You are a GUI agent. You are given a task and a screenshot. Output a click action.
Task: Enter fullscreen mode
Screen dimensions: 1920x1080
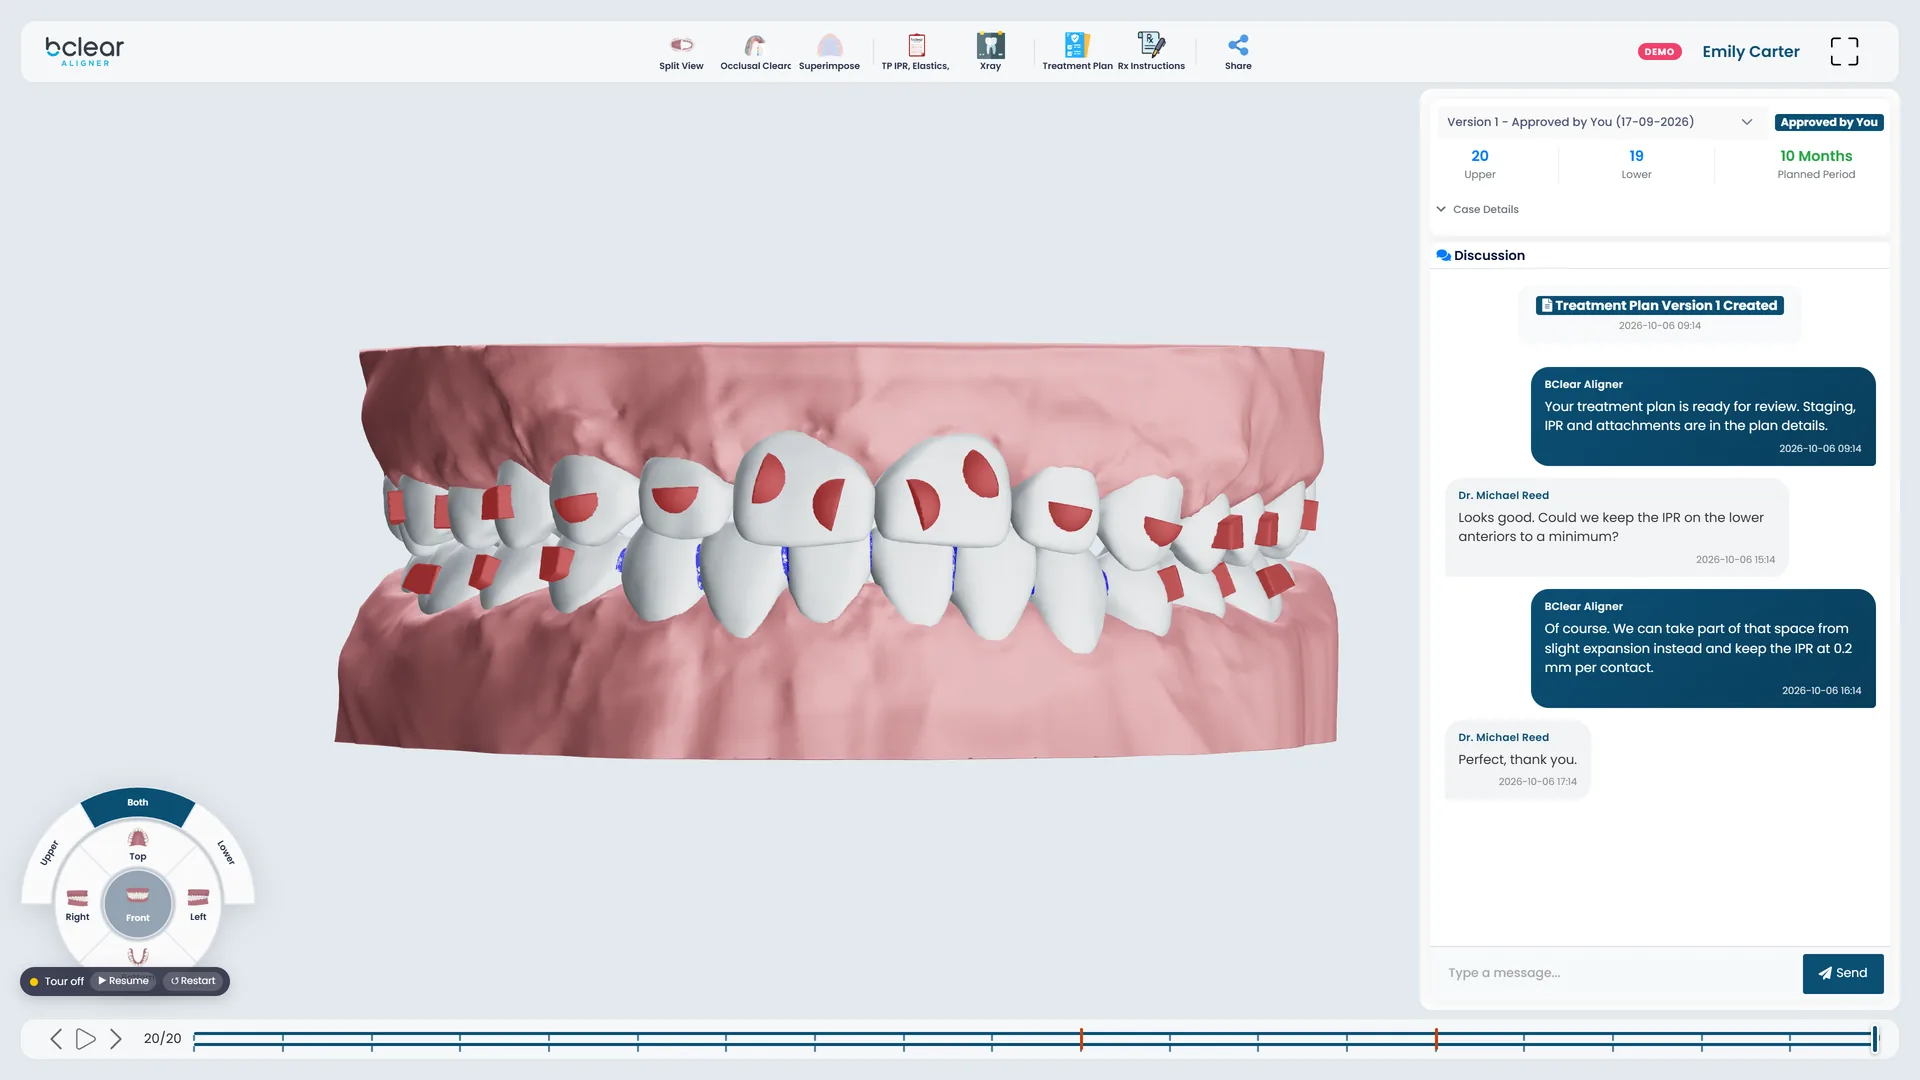pyautogui.click(x=1844, y=51)
